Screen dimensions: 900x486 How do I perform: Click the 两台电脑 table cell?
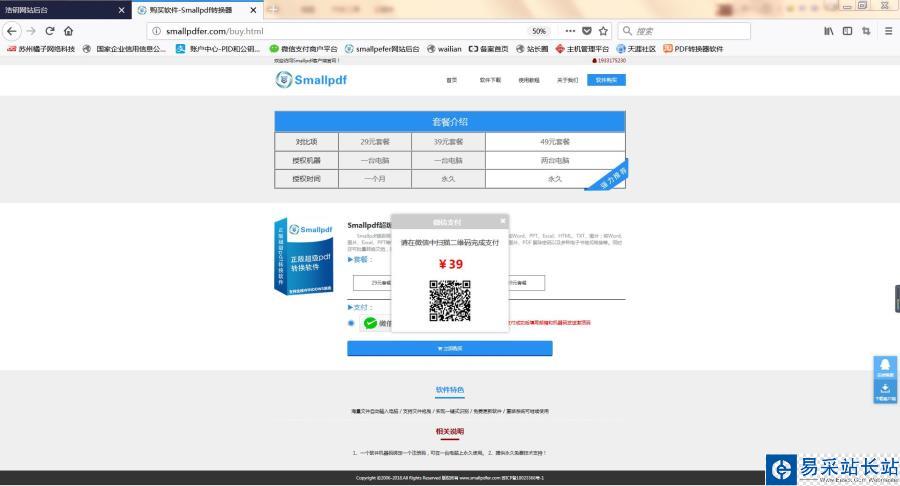[x=555, y=160]
